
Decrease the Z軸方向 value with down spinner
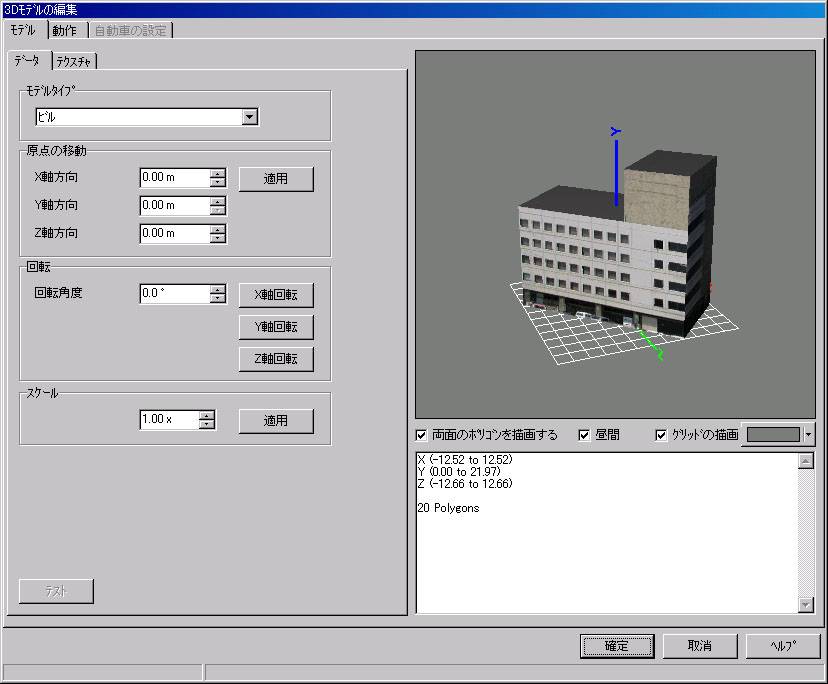click(x=218, y=238)
